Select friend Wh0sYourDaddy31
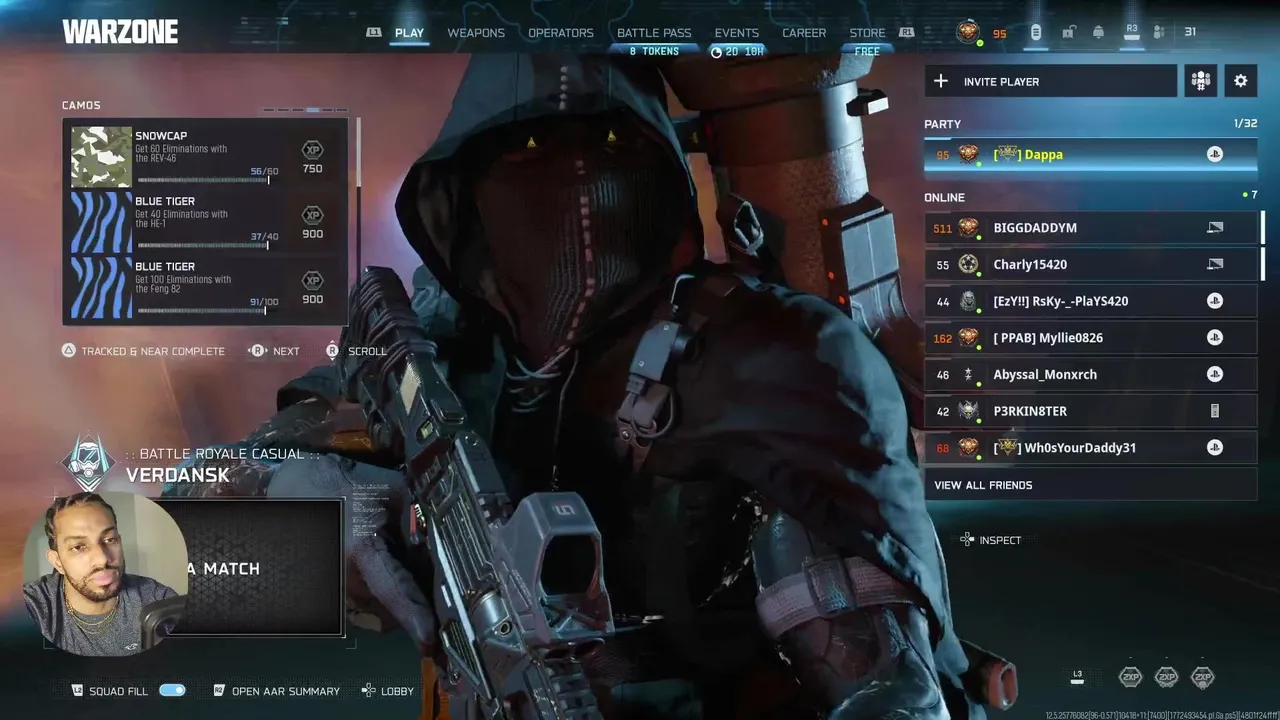1280x720 pixels. (1090, 448)
